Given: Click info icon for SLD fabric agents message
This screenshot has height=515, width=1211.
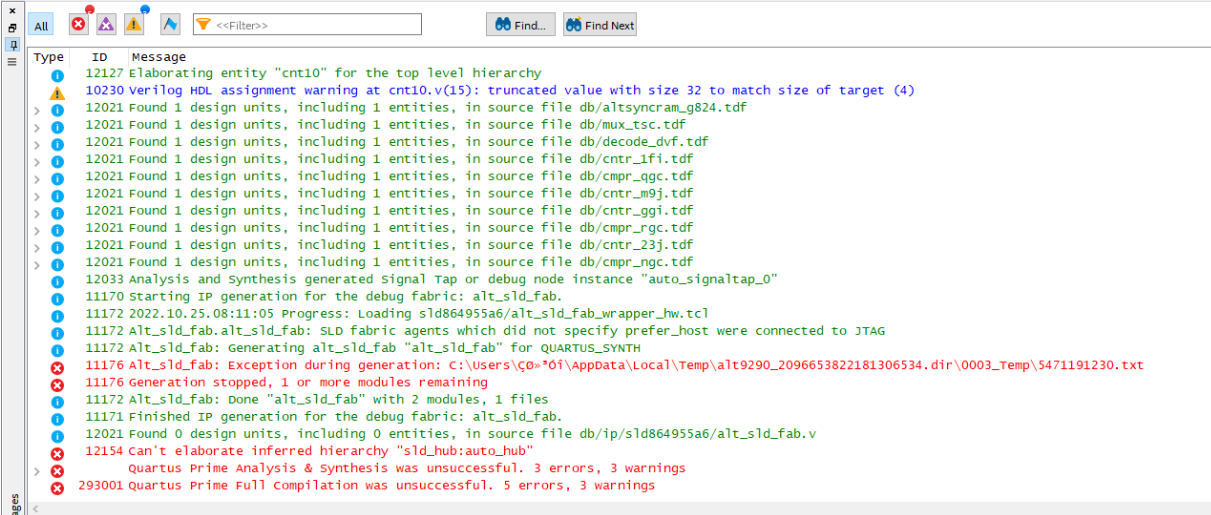Looking at the screenshot, I should coord(57,332).
